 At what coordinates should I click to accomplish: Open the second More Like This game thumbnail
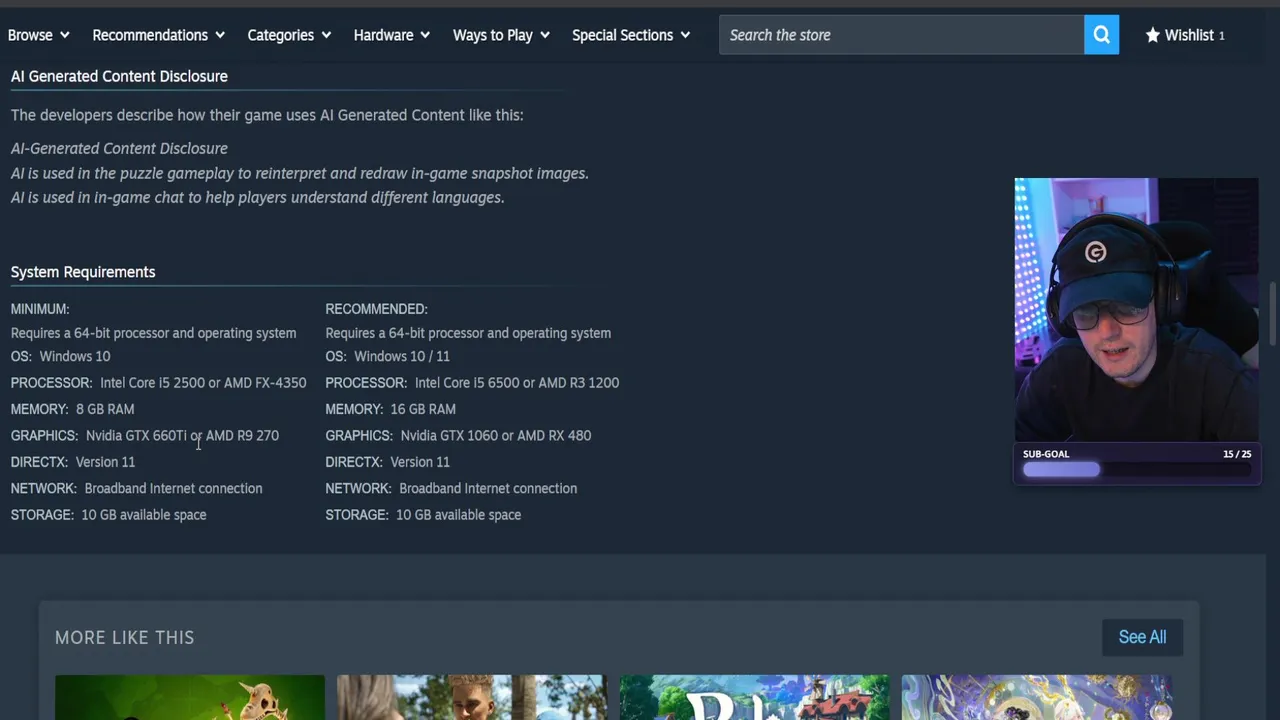coord(472,697)
